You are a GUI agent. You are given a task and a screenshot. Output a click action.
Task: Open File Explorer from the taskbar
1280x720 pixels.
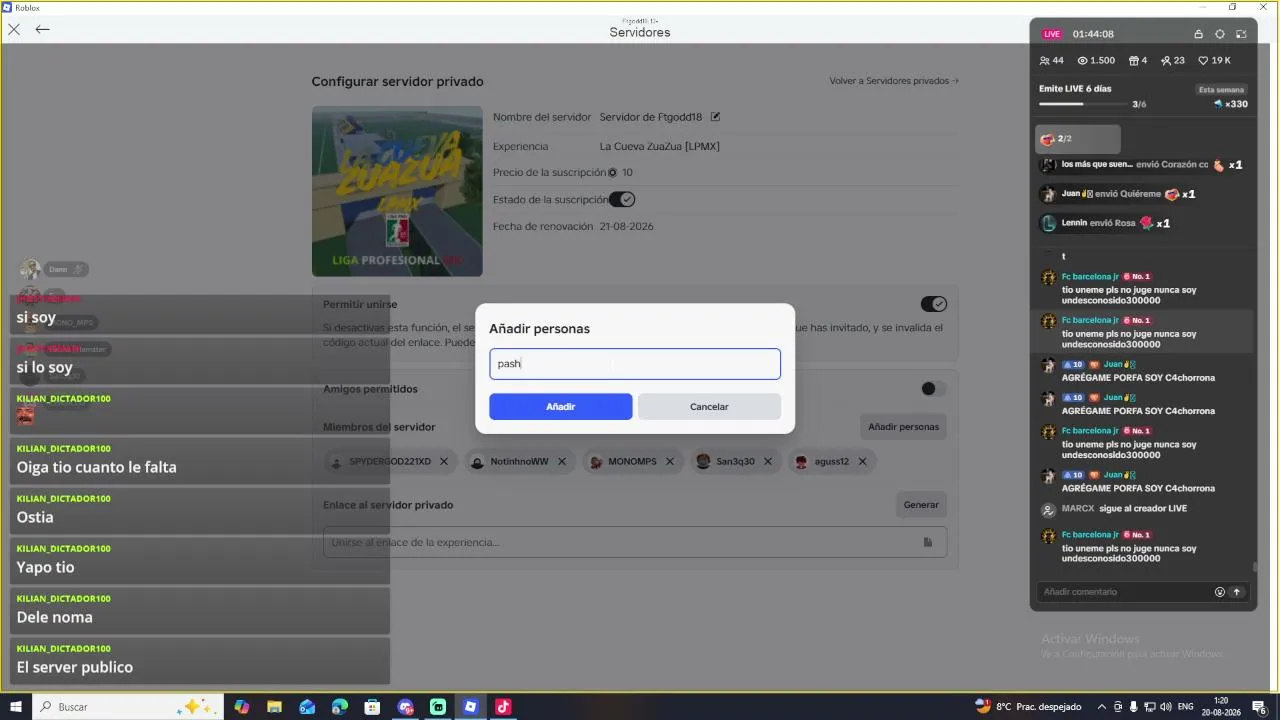(274, 707)
